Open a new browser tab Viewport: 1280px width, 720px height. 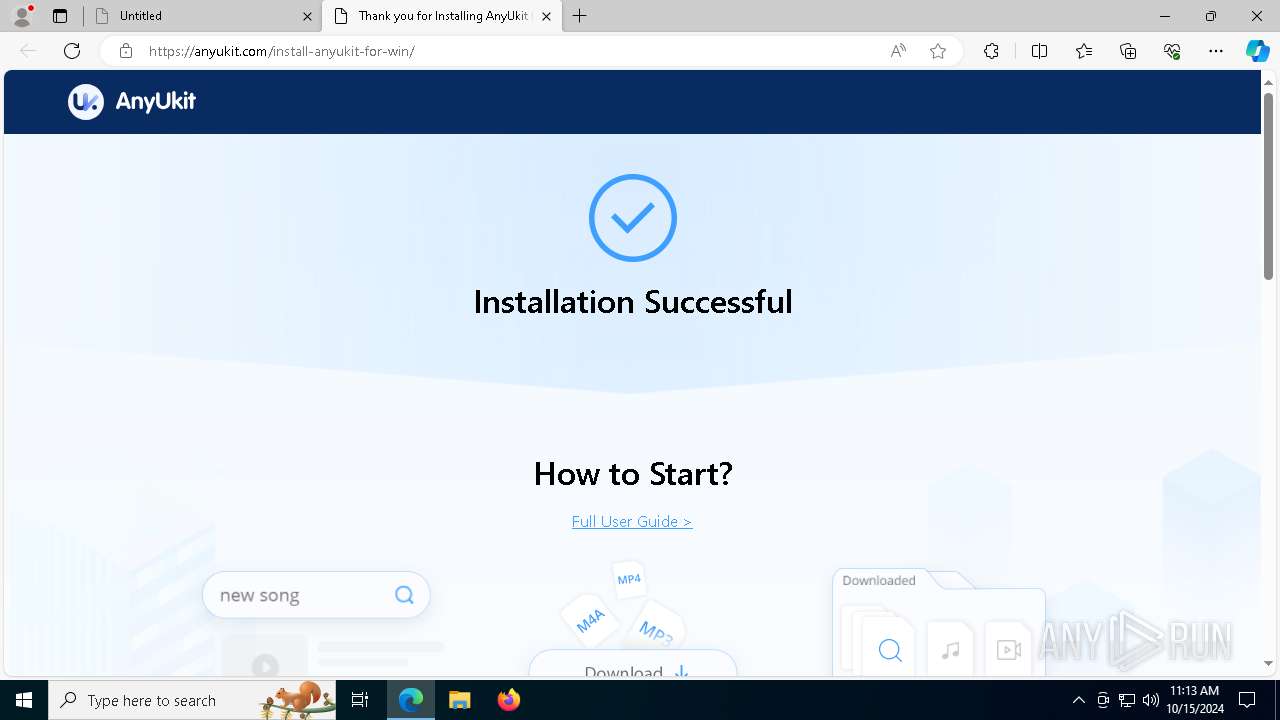[x=580, y=16]
